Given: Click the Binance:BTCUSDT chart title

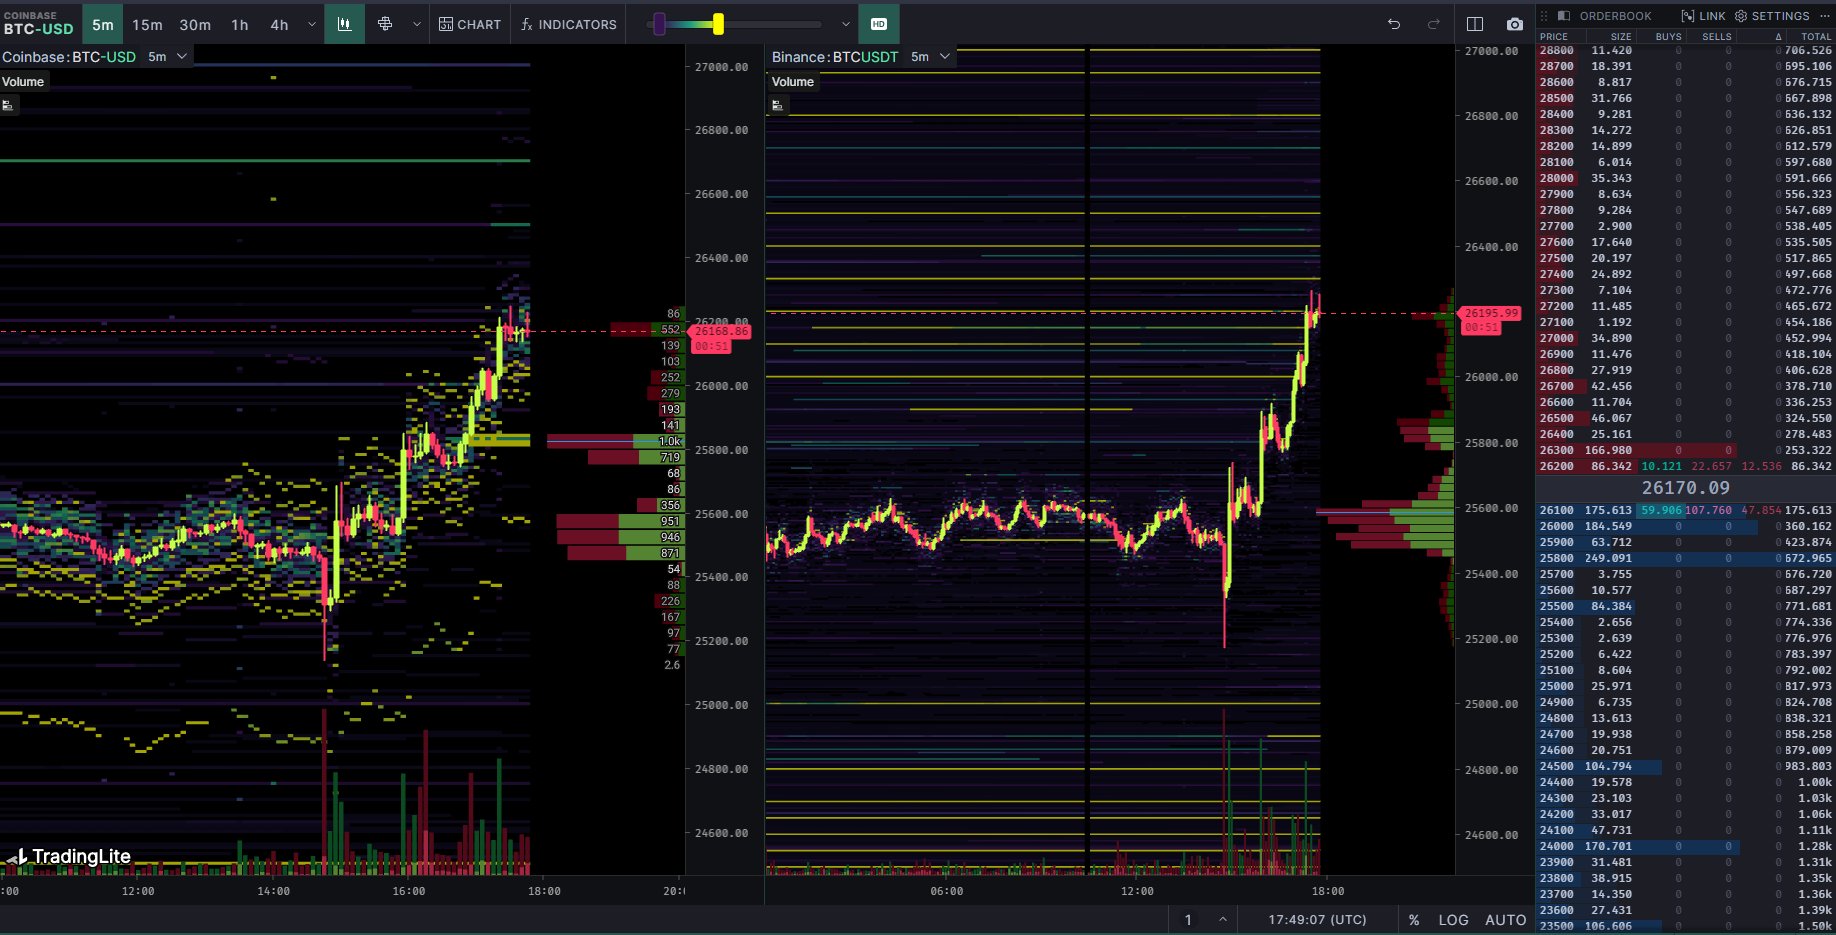Looking at the screenshot, I should [835, 57].
